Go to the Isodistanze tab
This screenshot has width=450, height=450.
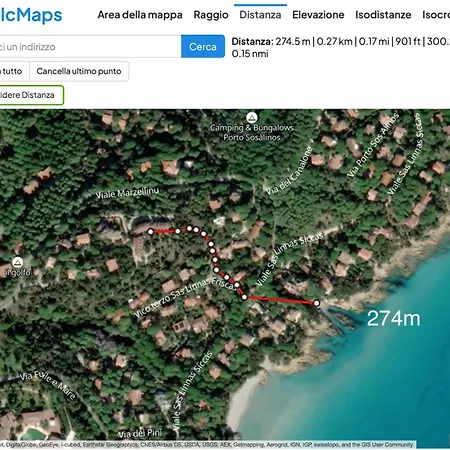tap(383, 15)
